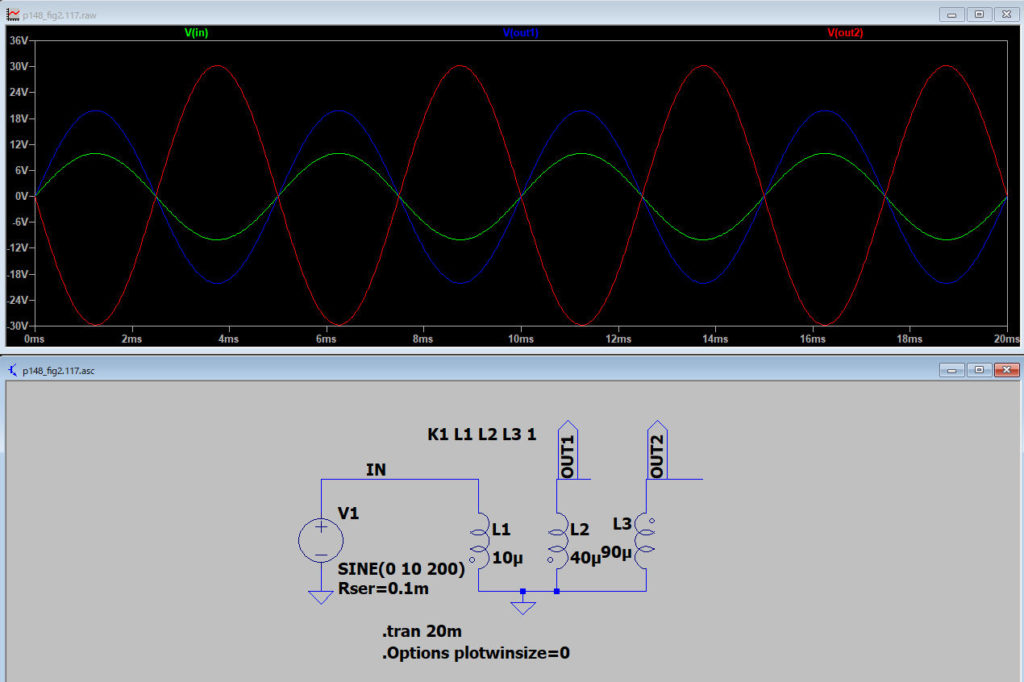
Task: Select the L3 inductor symbol
Action: click(x=646, y=541)
